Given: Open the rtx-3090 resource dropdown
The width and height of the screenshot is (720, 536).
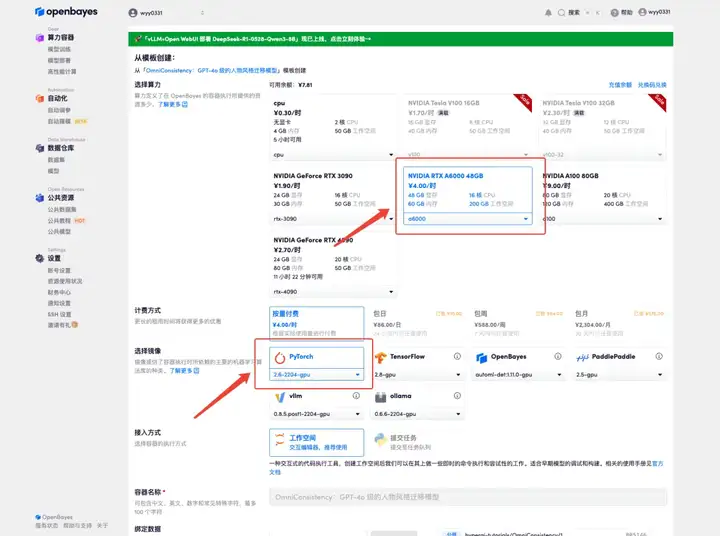Looking at the screenshot, I should [333, 219].
